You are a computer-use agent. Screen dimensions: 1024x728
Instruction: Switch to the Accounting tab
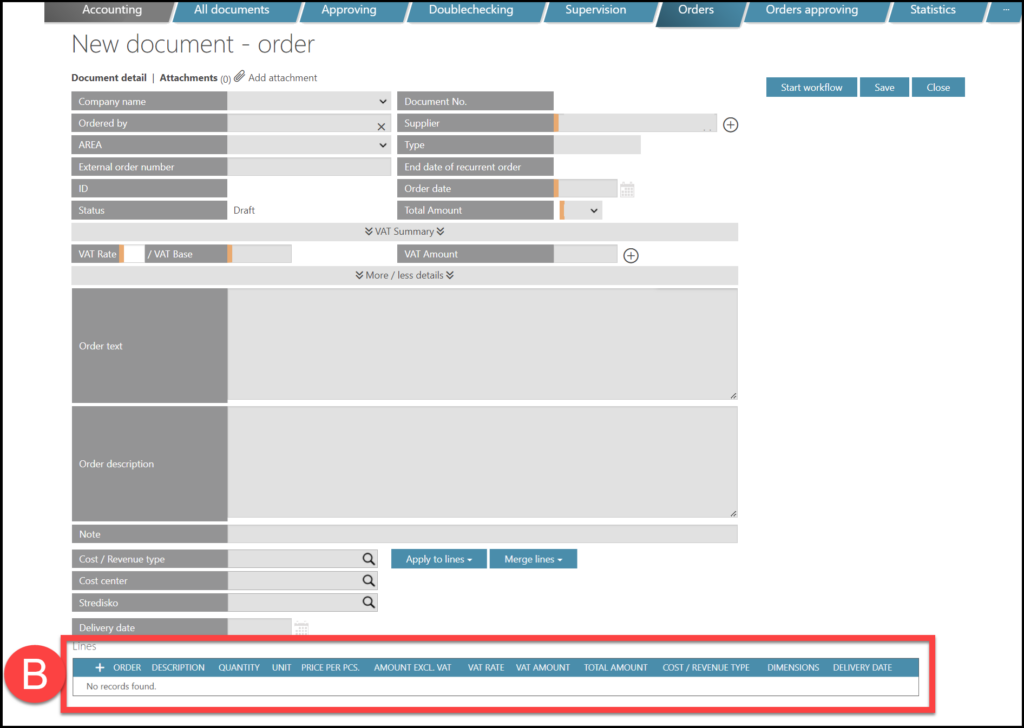(112, 10)
